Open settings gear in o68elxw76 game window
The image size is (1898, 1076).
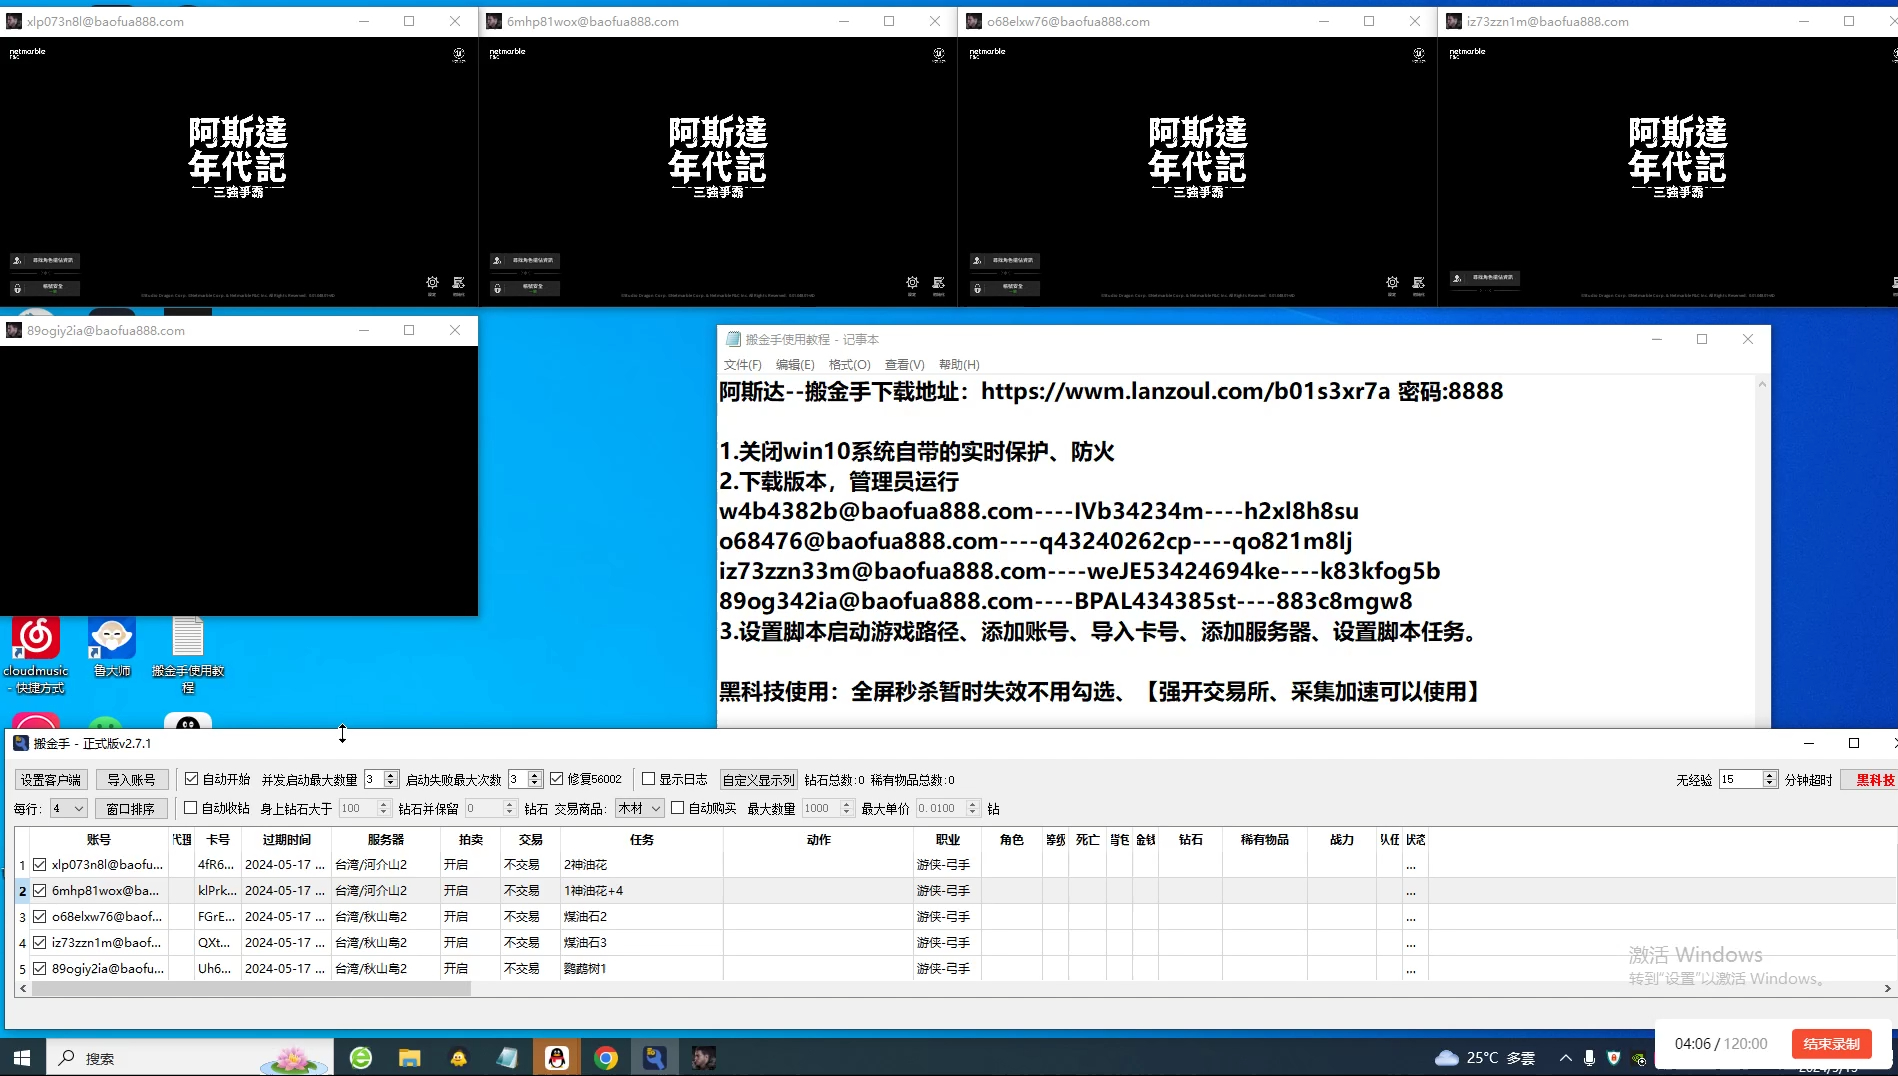coord(1392,283)
